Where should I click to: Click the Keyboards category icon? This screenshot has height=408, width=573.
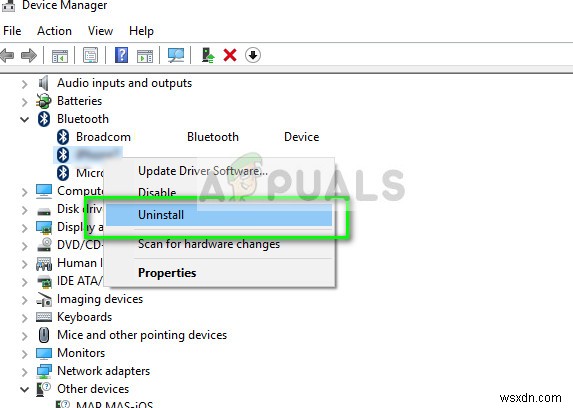coord(44,317)
